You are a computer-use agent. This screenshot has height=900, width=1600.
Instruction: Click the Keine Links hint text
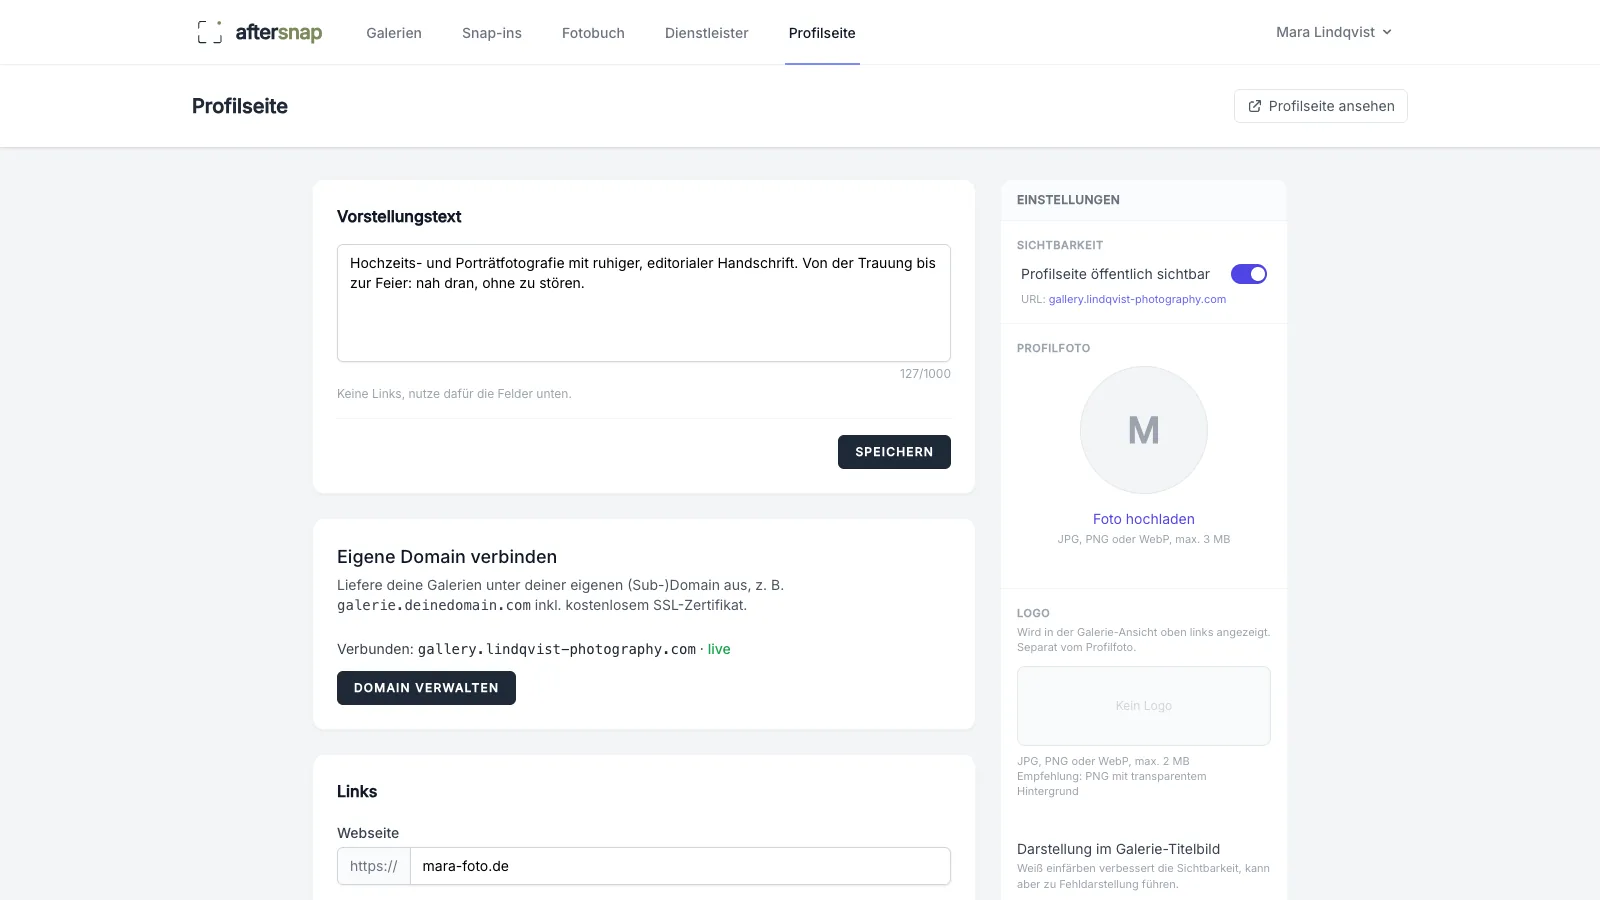click(x=454, y=394)
